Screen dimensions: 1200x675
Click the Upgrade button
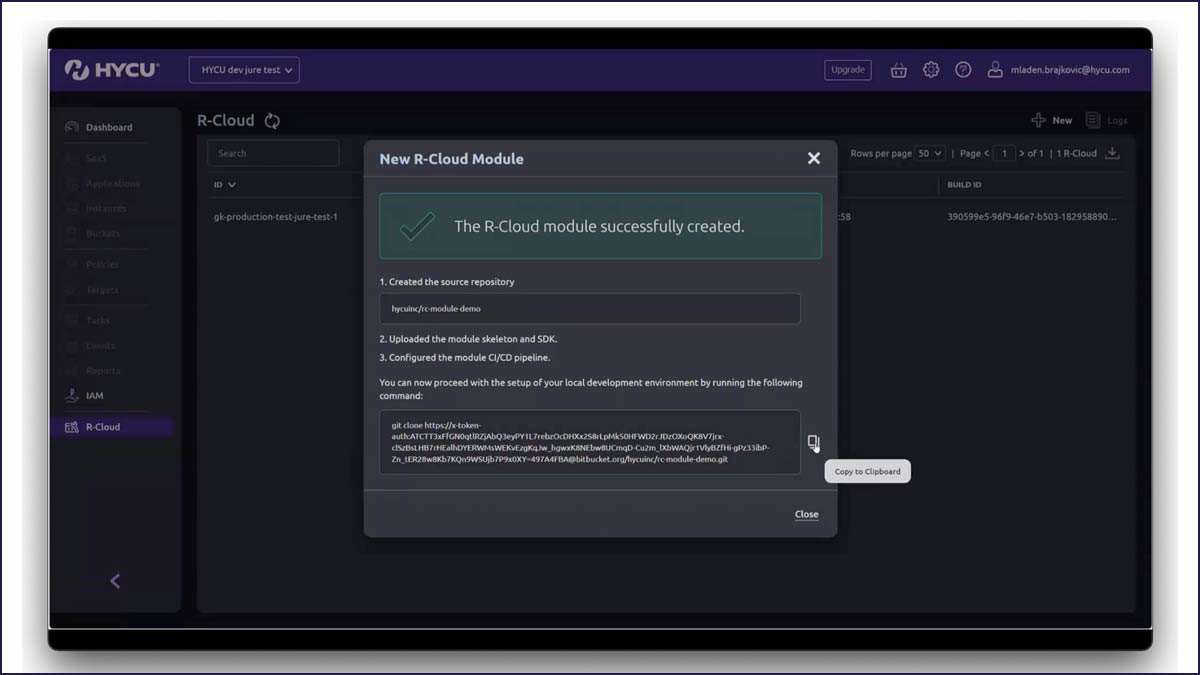click(847, 70)
